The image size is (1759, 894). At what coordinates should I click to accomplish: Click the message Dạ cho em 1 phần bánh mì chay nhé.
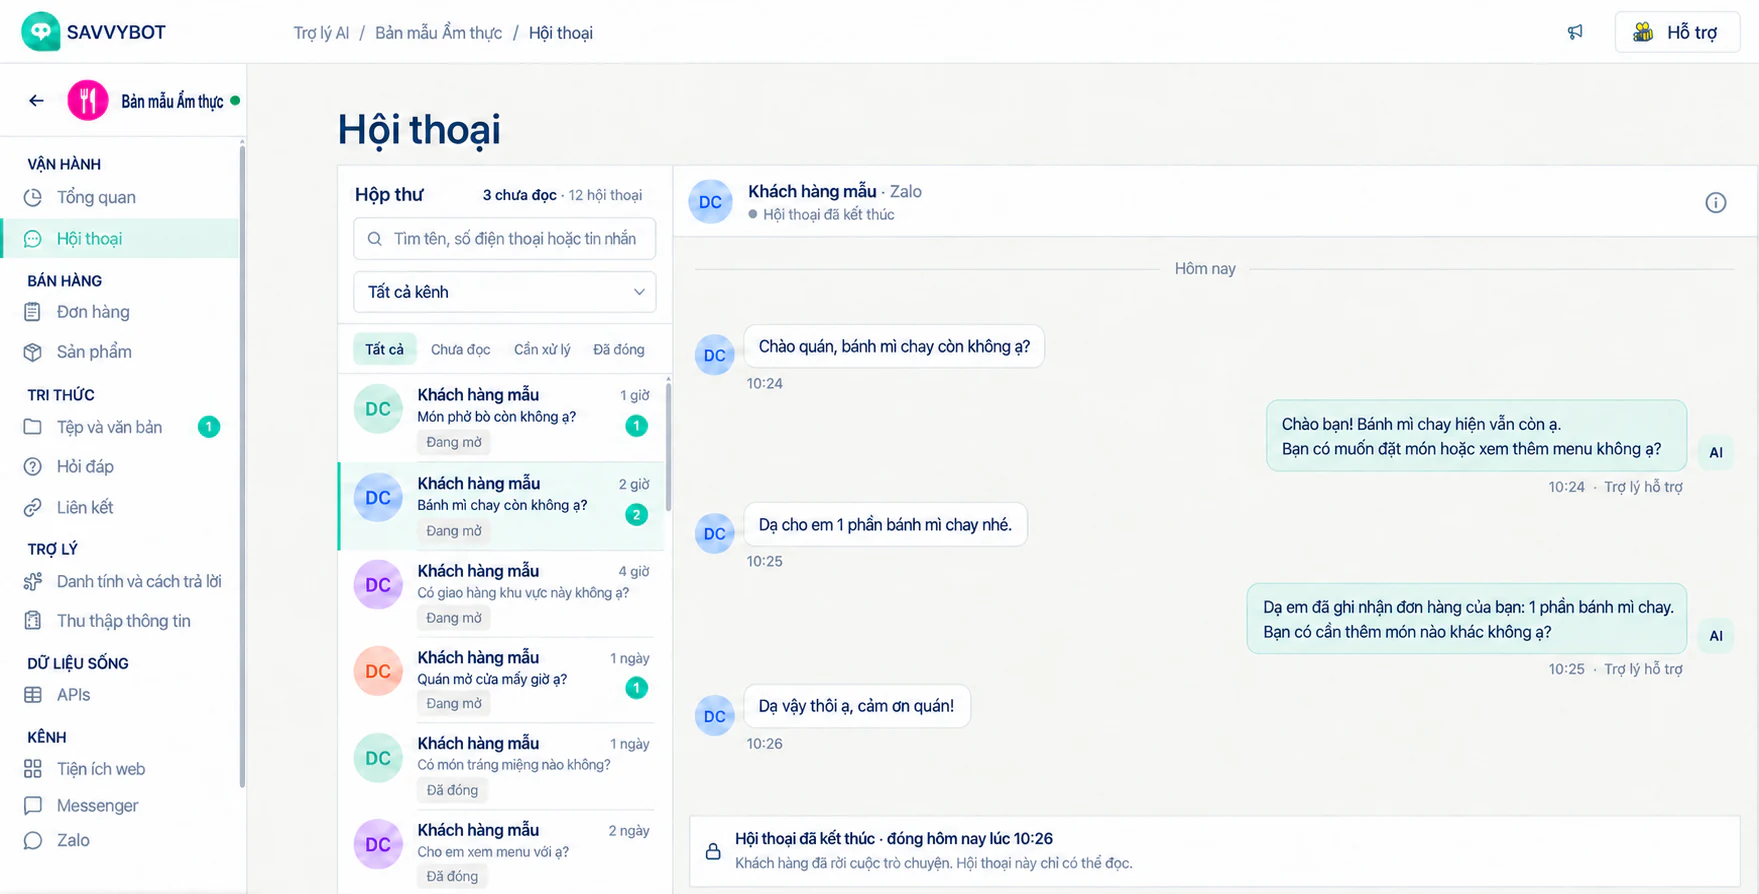[885, 525]
